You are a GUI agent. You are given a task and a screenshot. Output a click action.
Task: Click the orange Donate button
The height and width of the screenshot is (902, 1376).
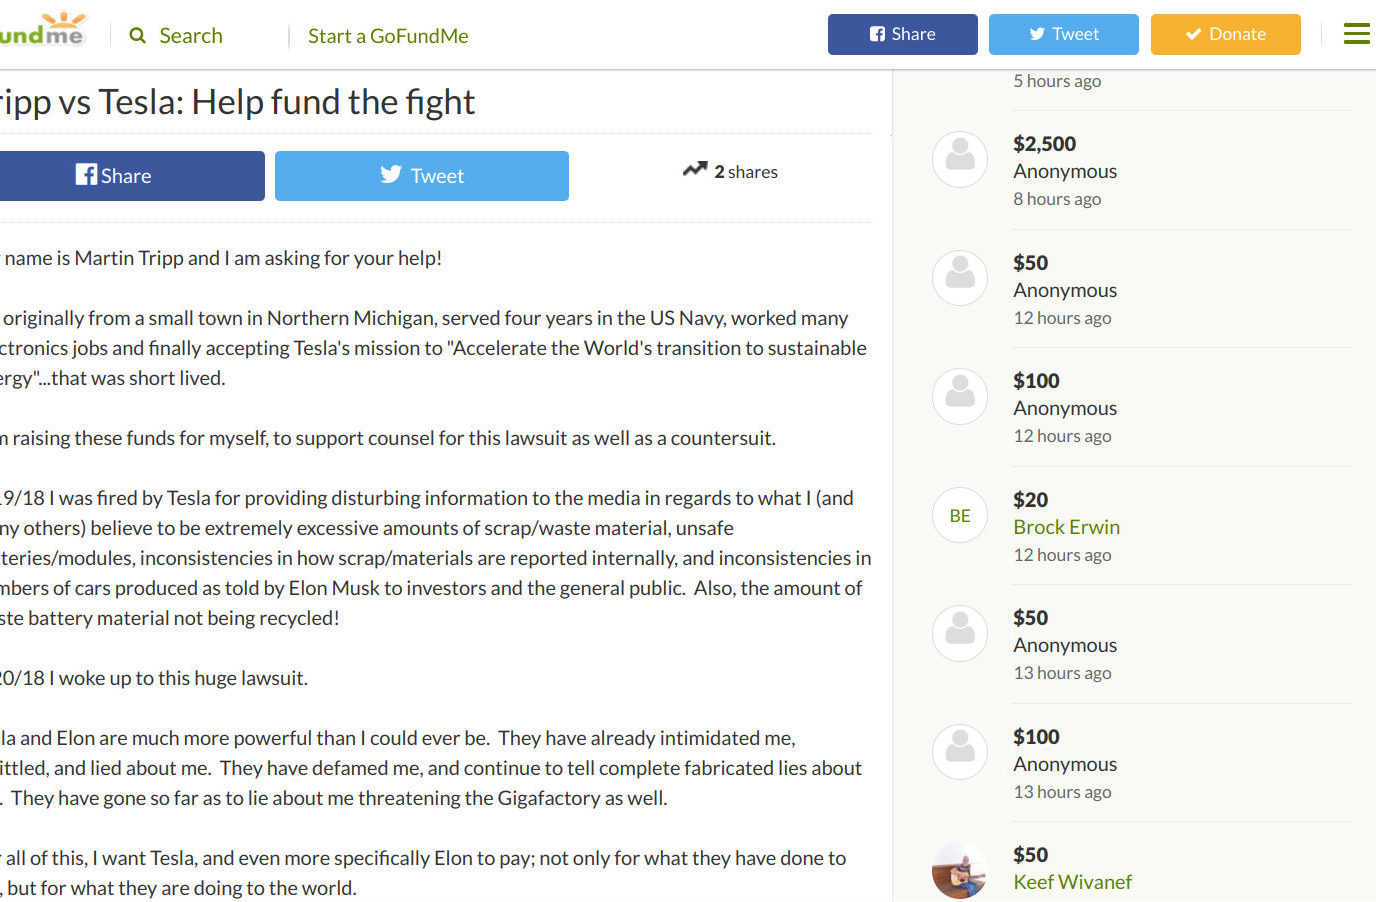coord(1226,34)
